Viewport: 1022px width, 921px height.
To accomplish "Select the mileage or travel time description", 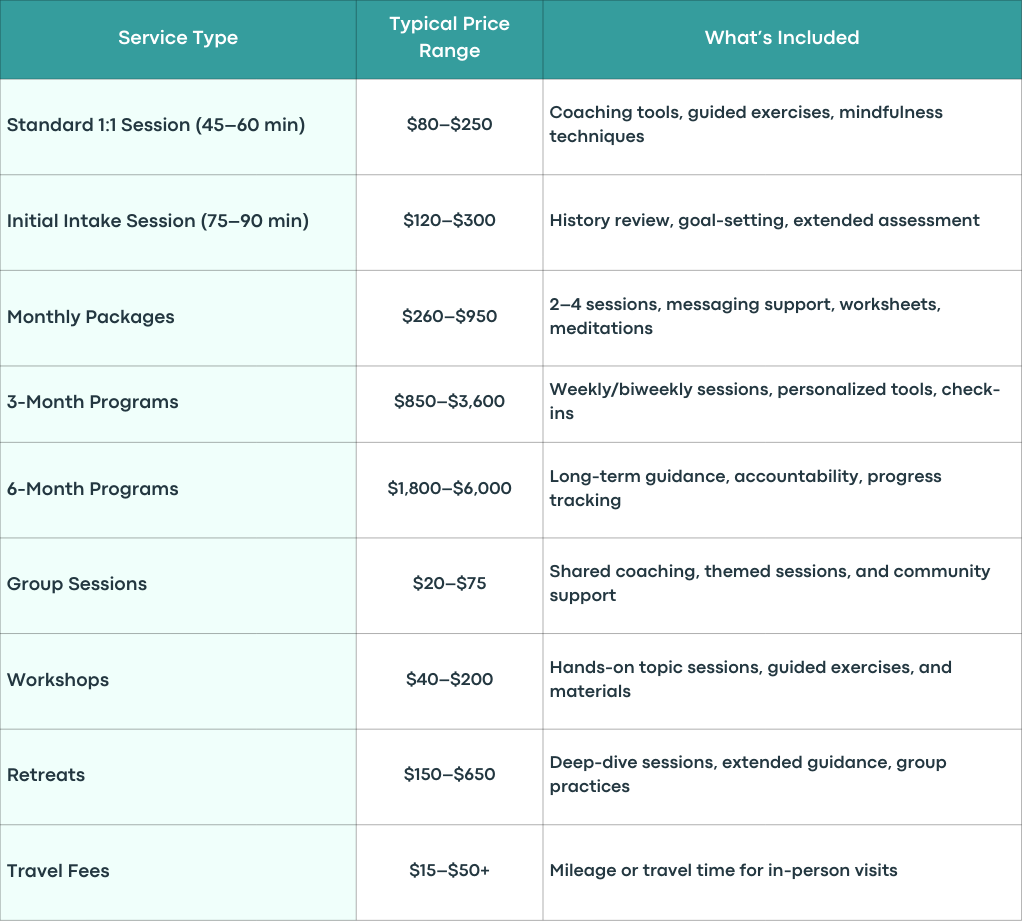I will [723, 870].
